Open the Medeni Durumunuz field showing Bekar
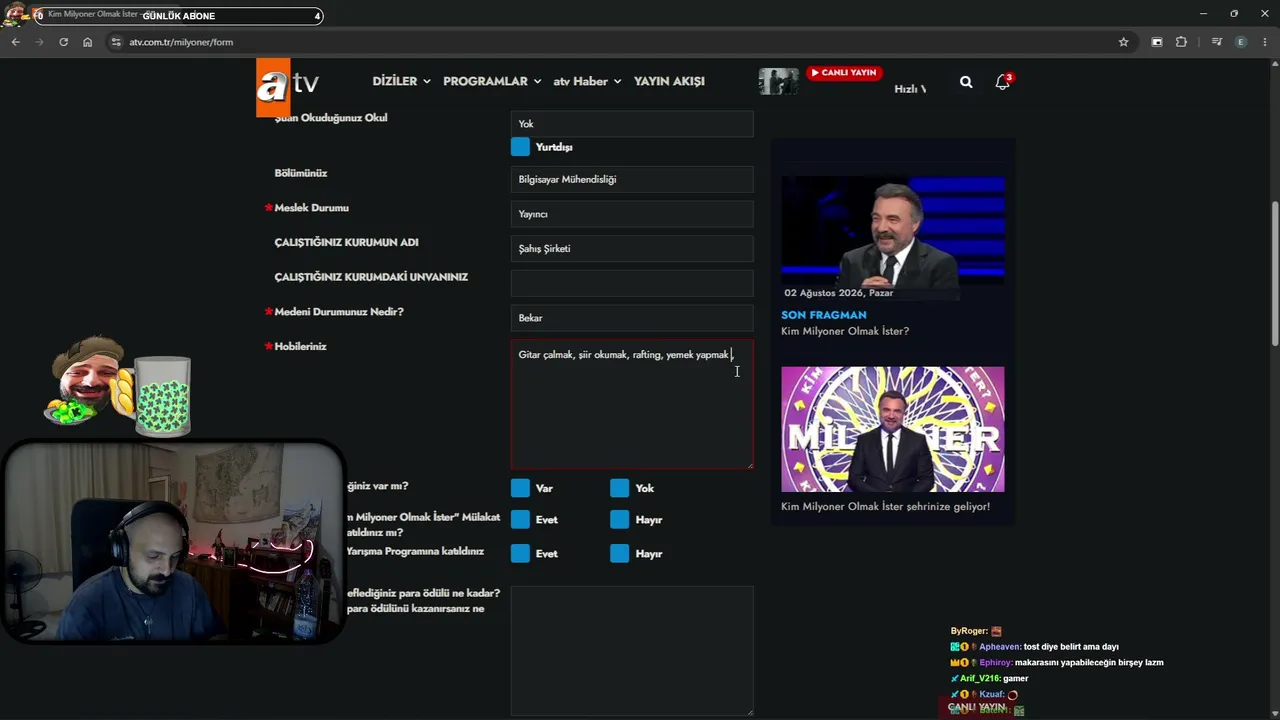The width and height of the screenshot is (1280, 720). point(632,318)
